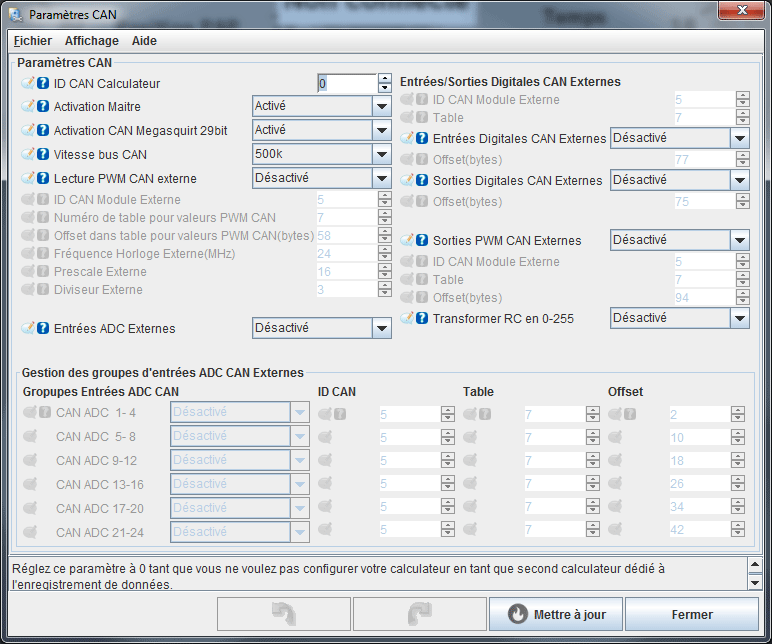This screenshot has width=772, height=644.
Task: Open Sorties Digitales CAN Externes dropdown
Action: (739, 180)
